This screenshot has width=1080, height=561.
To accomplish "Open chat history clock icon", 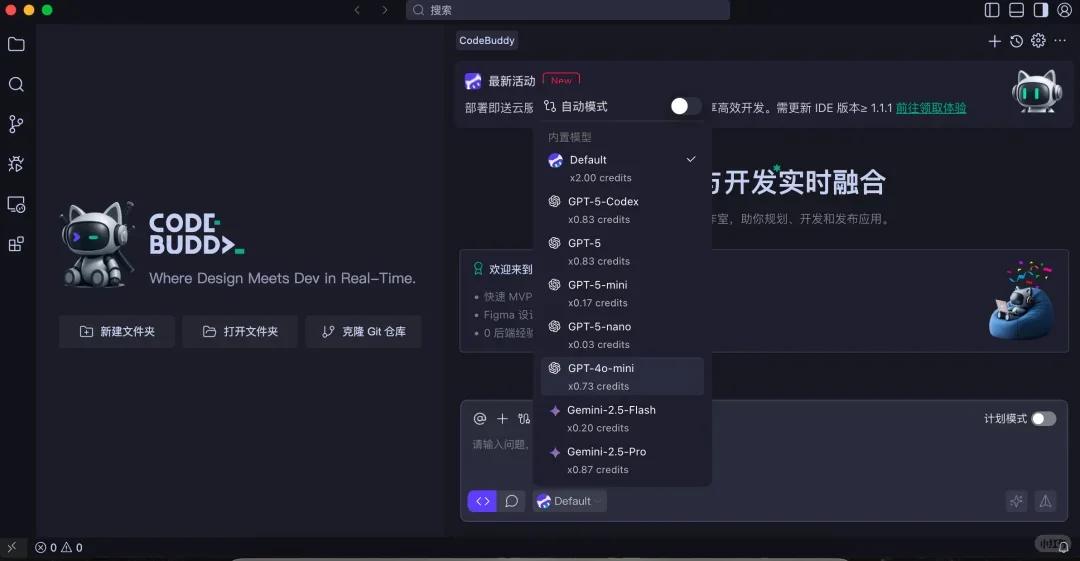I will point(1016,41).
